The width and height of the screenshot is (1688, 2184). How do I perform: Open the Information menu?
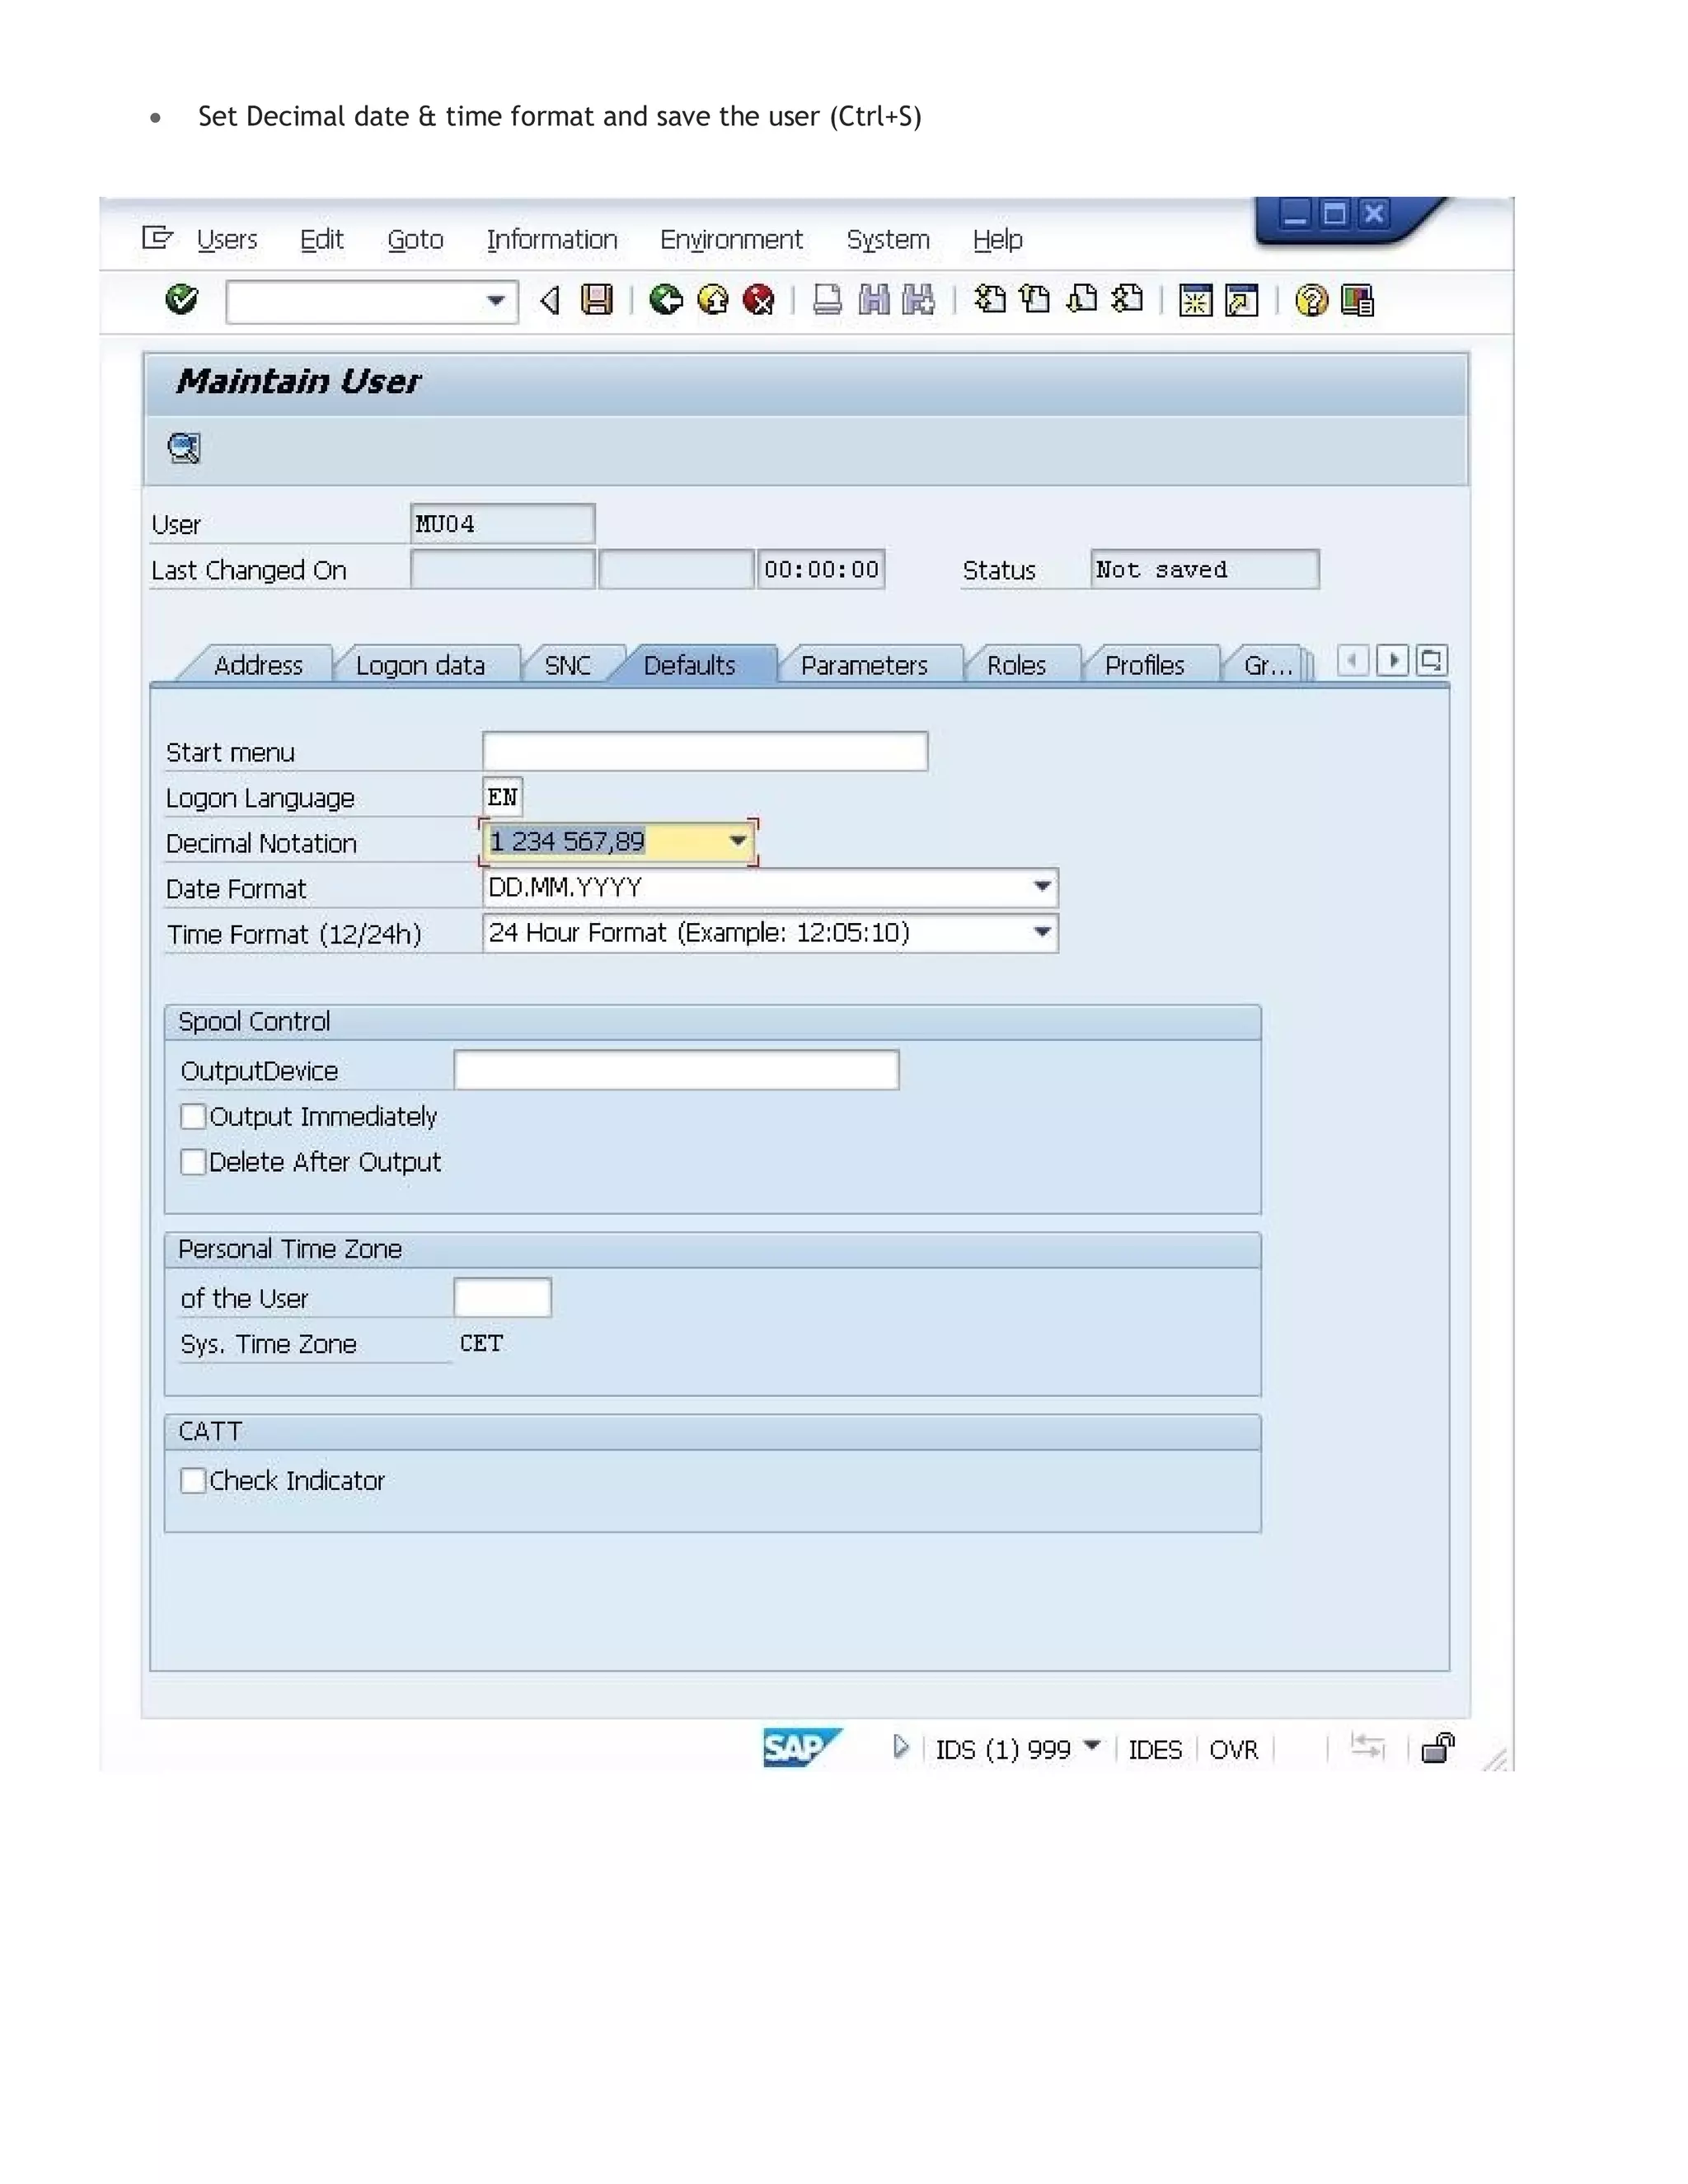[552, 240]
